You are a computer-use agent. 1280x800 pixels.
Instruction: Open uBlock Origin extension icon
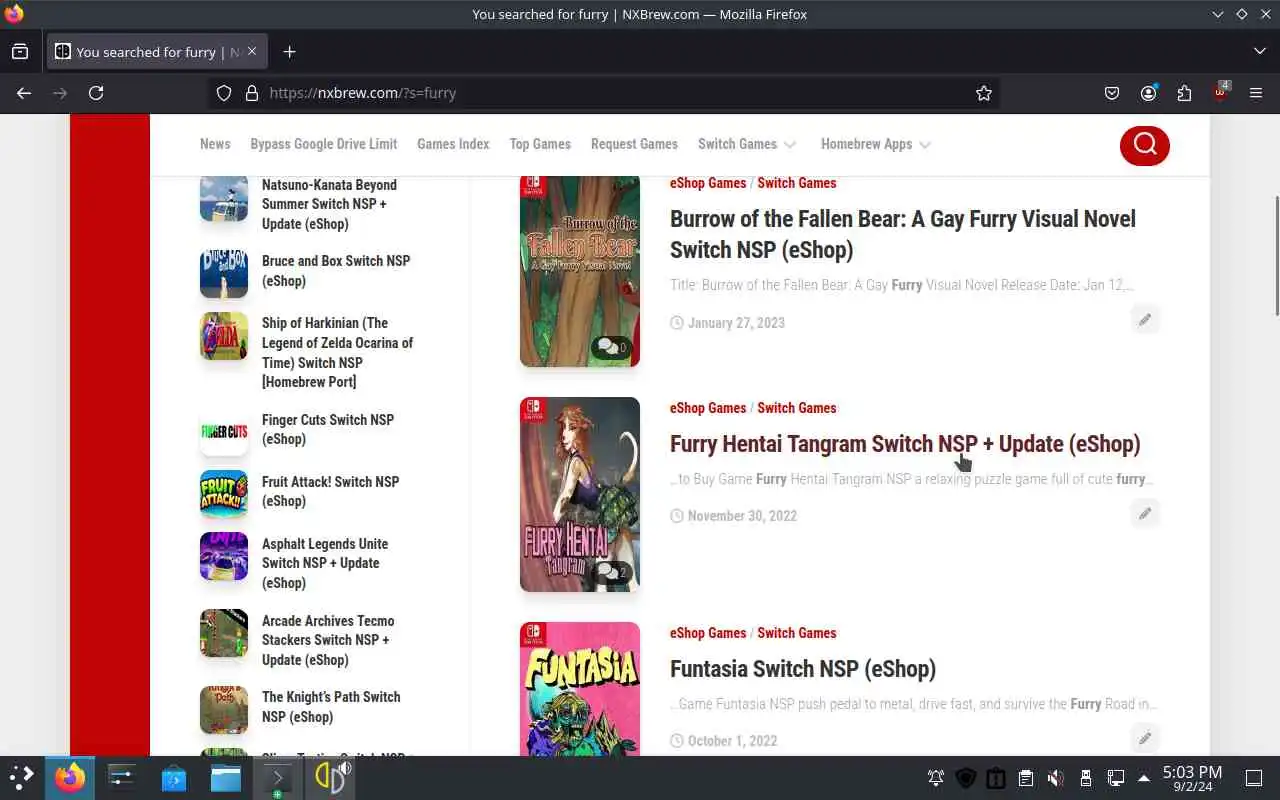coord(1220,92)
